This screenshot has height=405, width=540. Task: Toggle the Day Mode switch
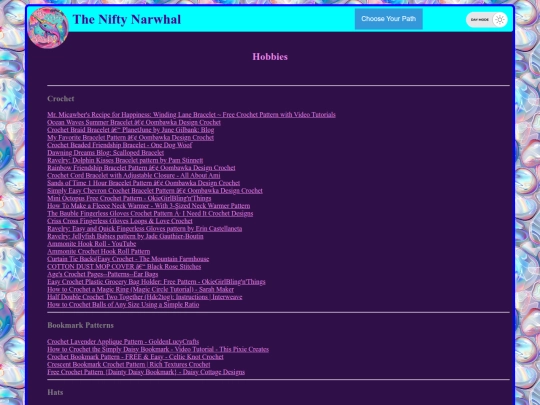[x=487, y=20]
